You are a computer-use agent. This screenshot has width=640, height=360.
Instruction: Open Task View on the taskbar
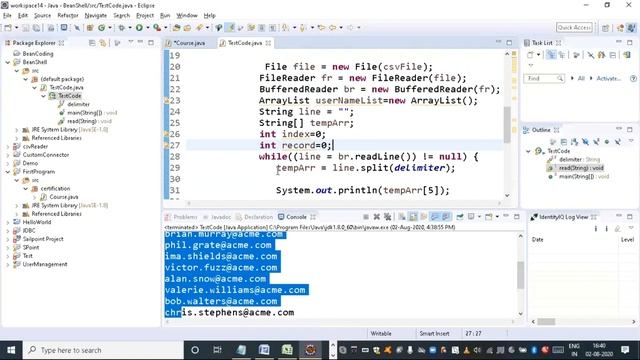pos(217,350)
